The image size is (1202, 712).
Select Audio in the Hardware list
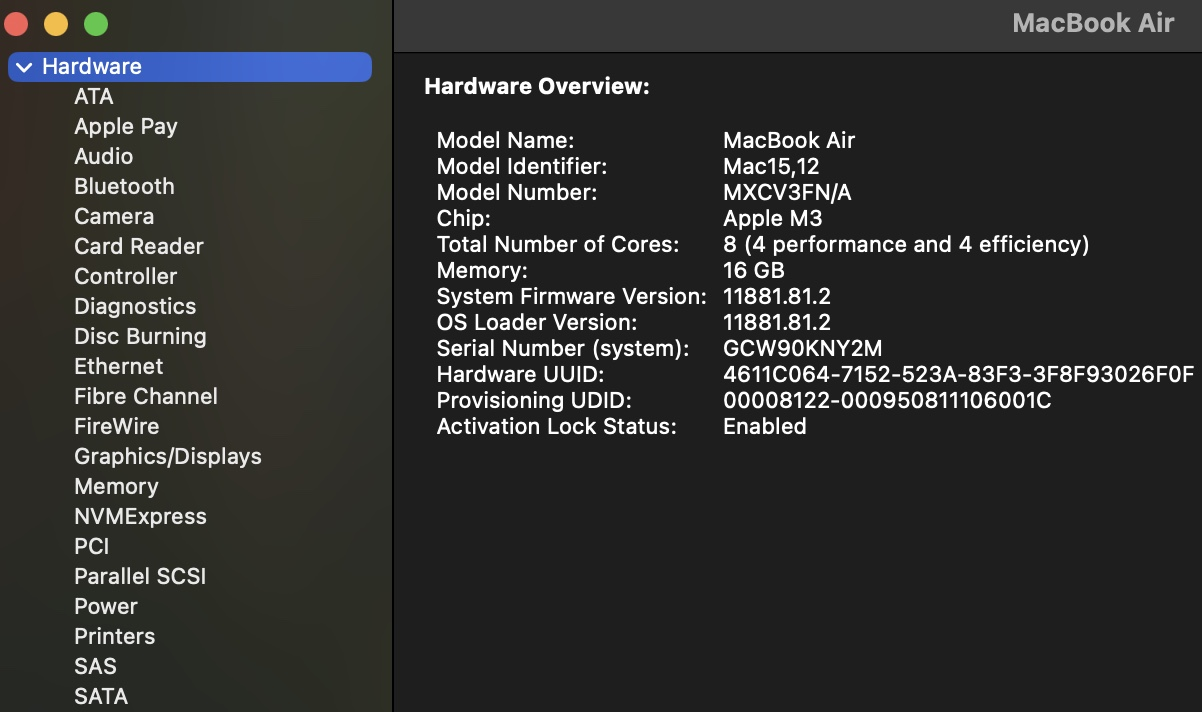(x=103, y=156)
